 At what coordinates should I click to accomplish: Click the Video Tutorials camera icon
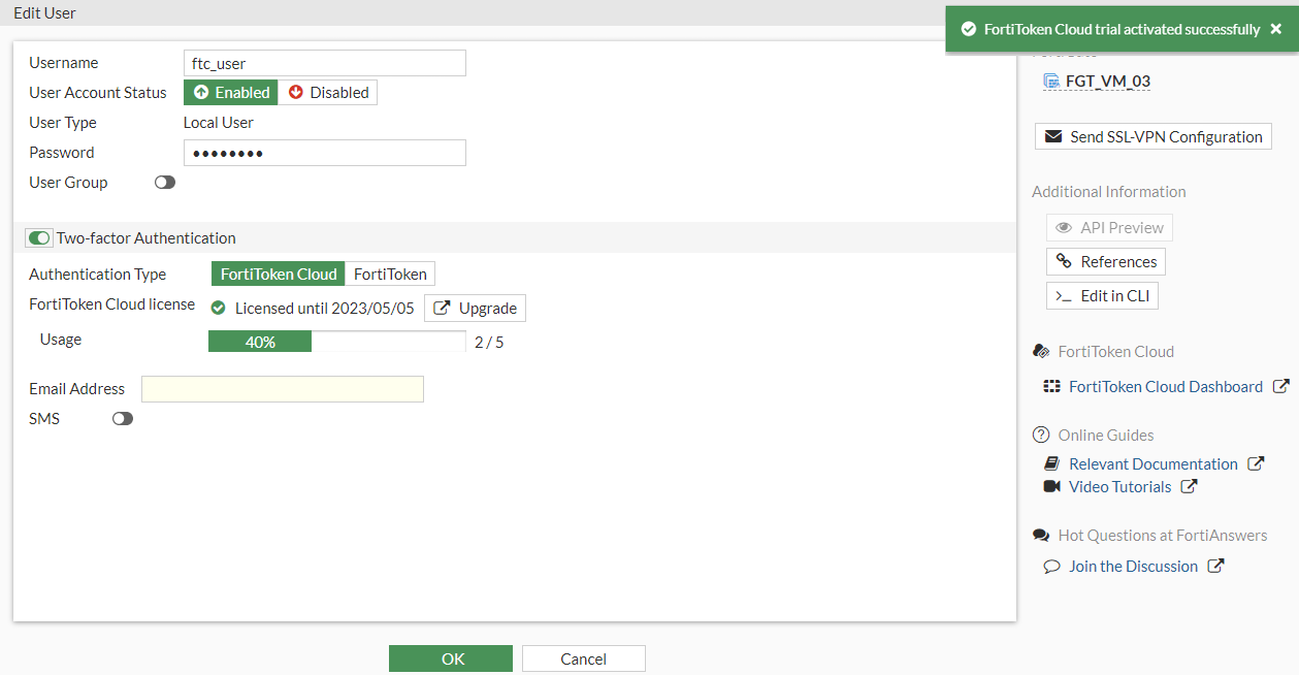tap(1051, 486)
